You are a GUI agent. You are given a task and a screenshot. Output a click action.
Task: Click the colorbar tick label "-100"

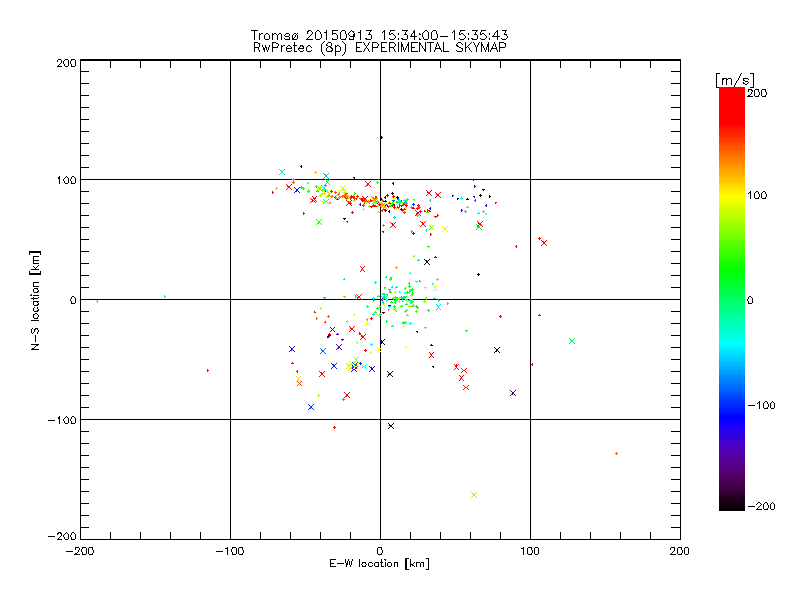[x=762, y=405]
